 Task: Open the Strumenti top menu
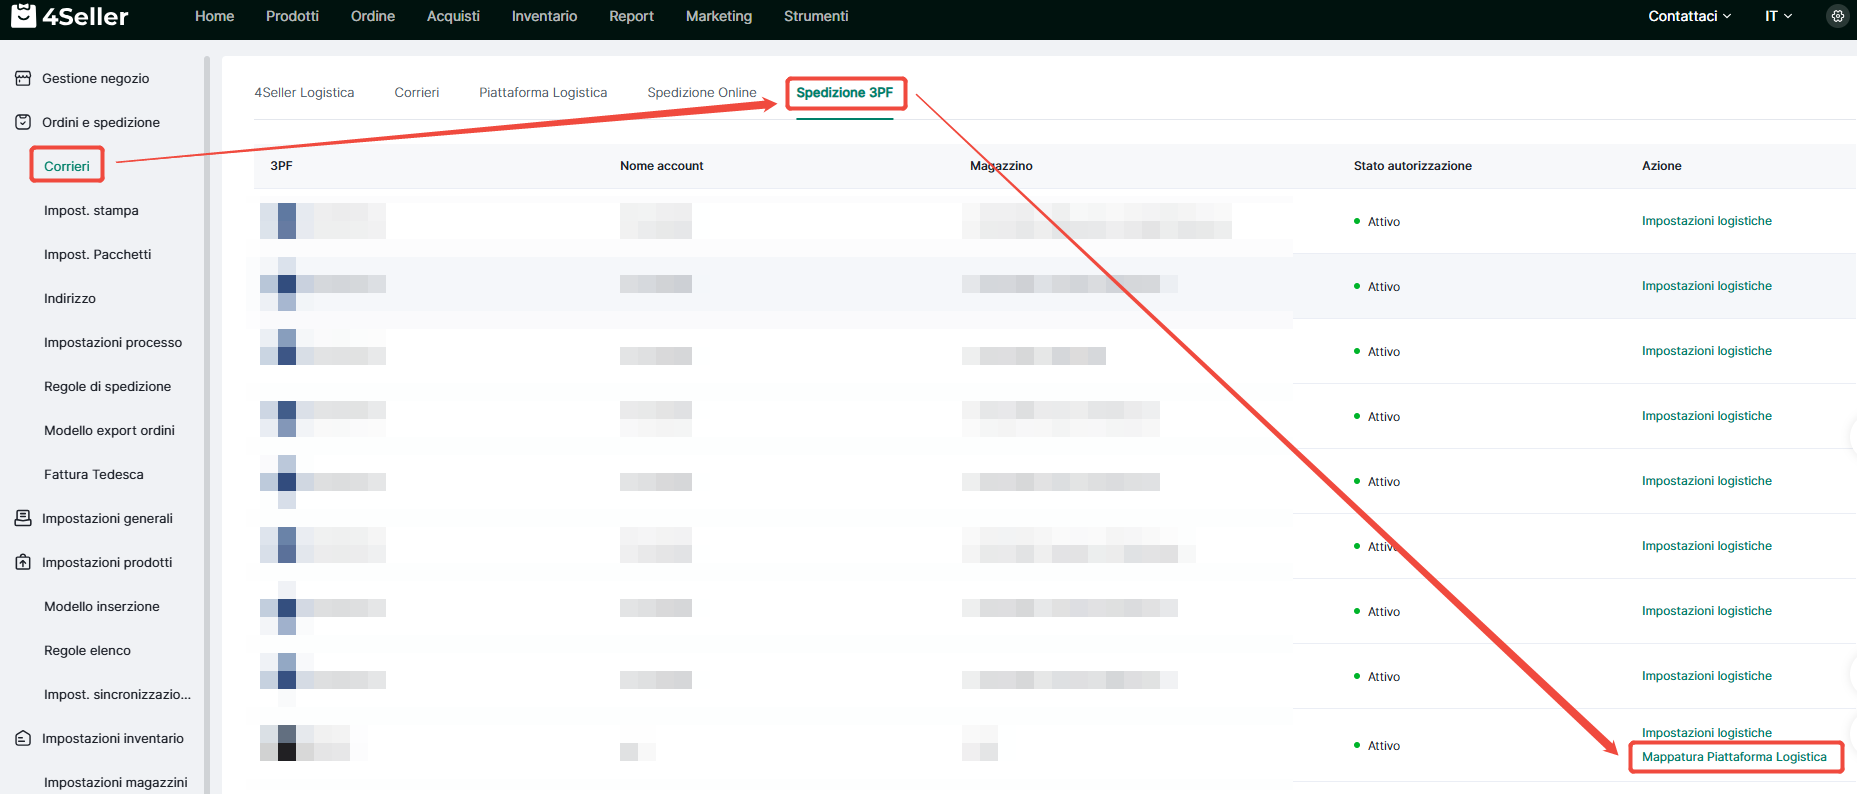(x=815, y=16)
